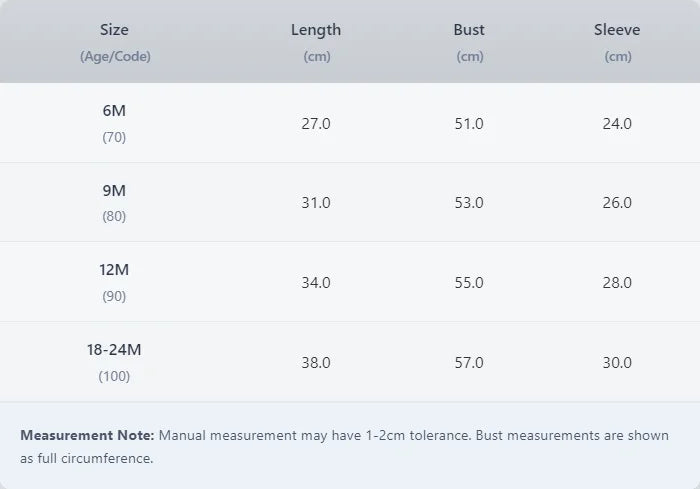Click the 26.0 sleeve value
The height and width of the screenshot is (489, 700).
tap(617, 203)
